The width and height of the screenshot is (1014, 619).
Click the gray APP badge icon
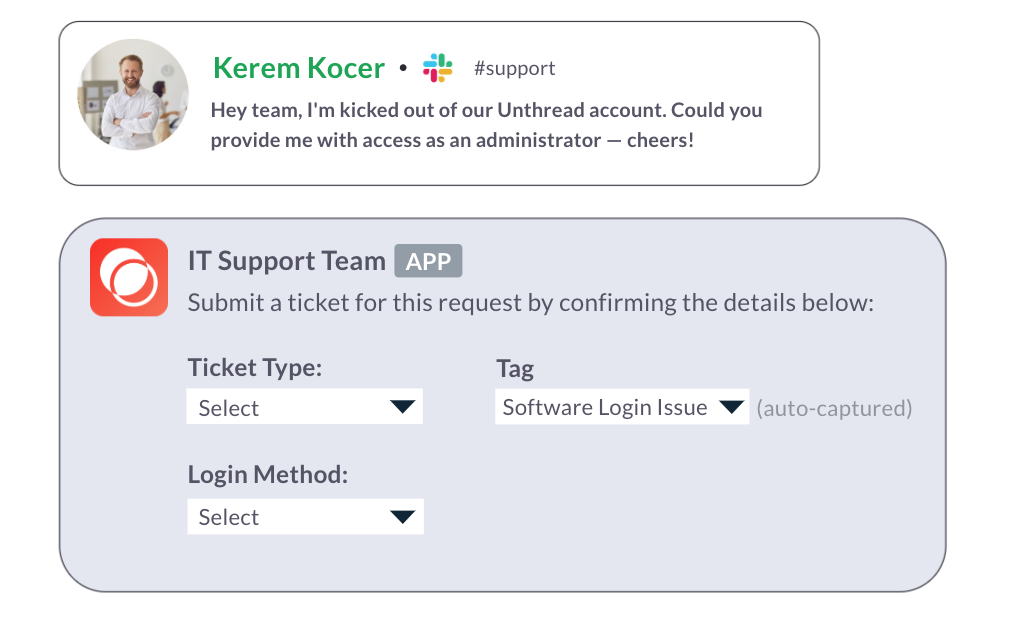click(x=428, y=260)
